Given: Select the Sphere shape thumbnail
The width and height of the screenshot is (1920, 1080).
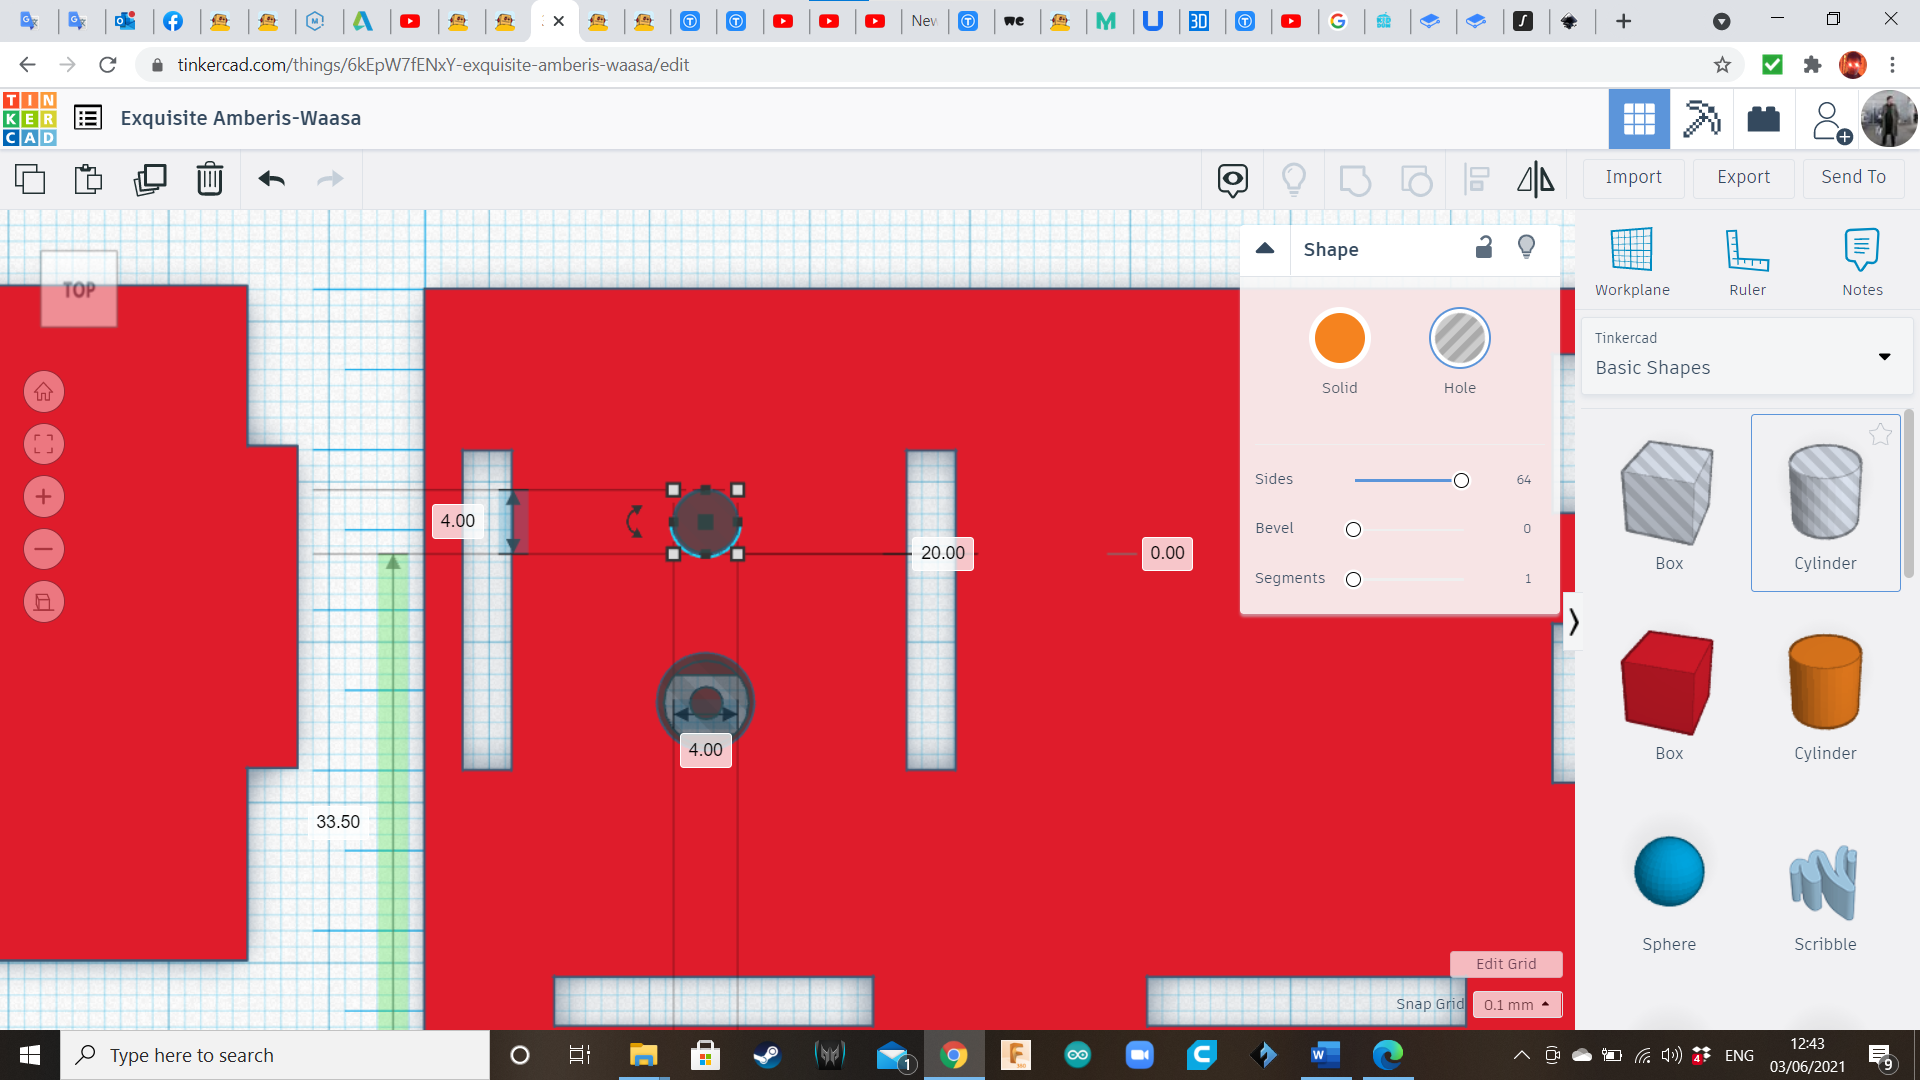Looking at the screenshot, I should [x=1668, y=872].
